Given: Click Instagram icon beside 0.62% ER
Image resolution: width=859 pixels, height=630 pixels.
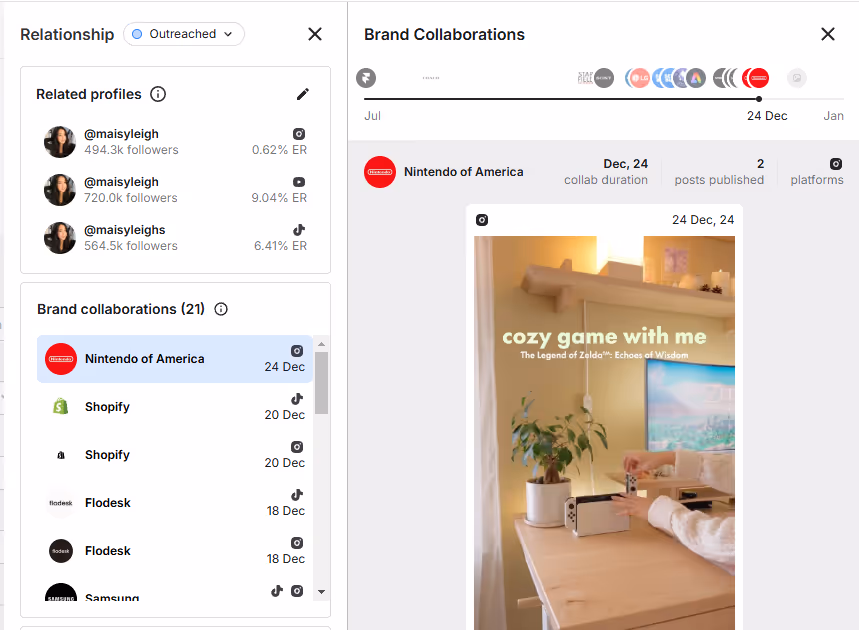Looking at the screenshot, I should tap(299, 134).
